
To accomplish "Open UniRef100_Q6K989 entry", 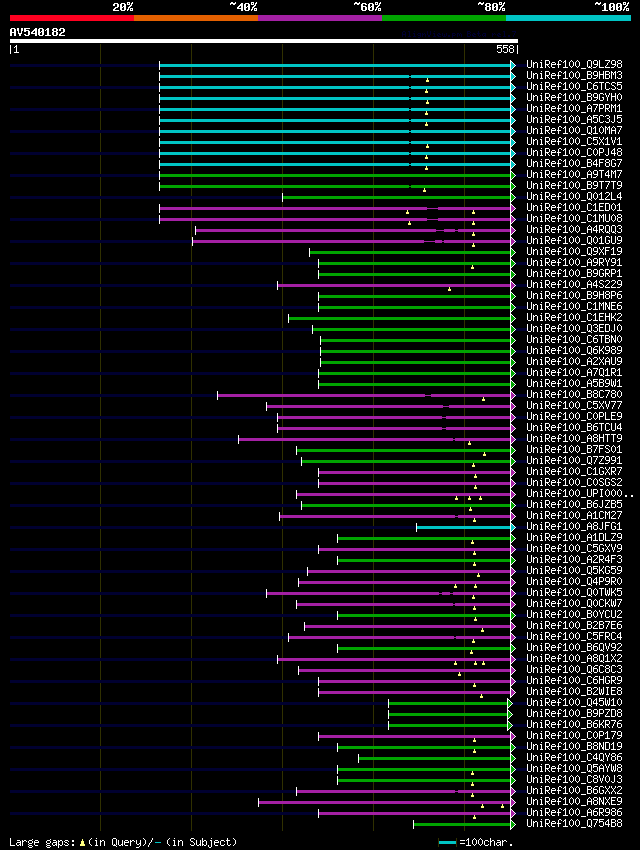I will [x=574, y=351].
